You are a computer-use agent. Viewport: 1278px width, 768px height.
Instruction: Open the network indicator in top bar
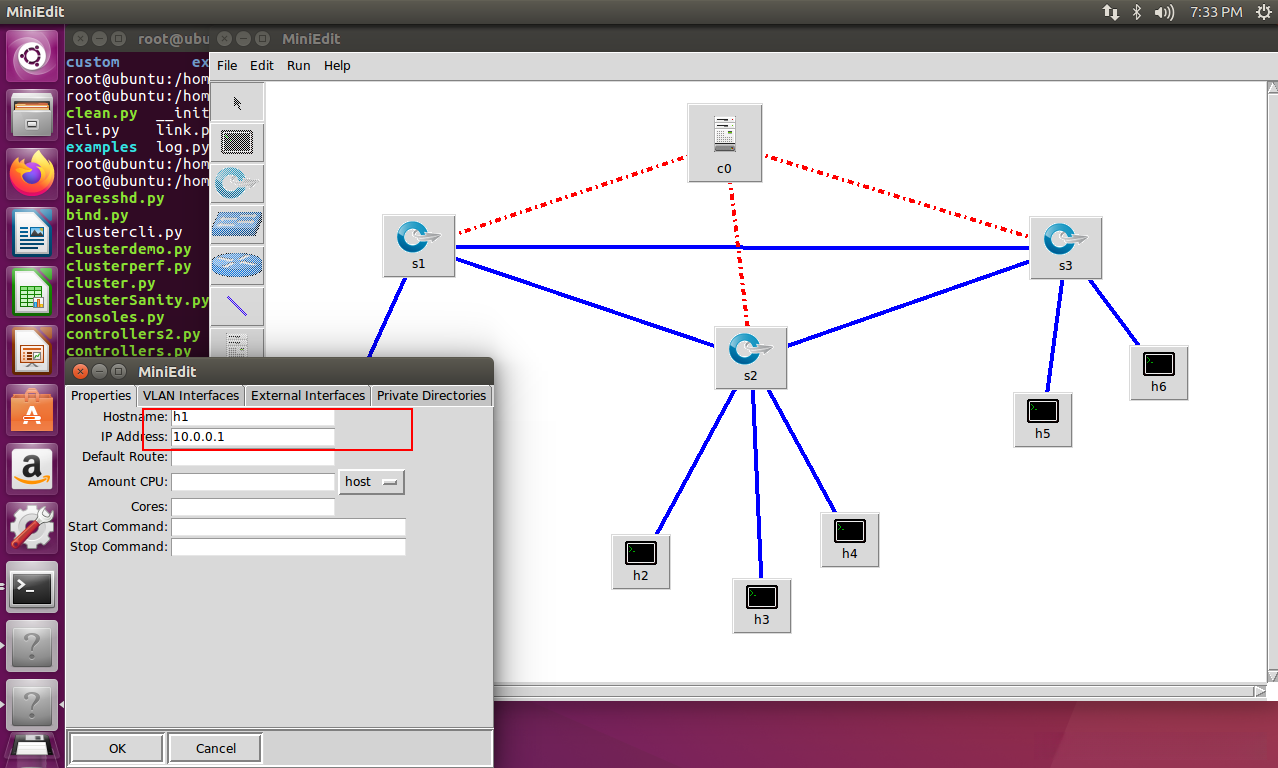point(1111,12)
